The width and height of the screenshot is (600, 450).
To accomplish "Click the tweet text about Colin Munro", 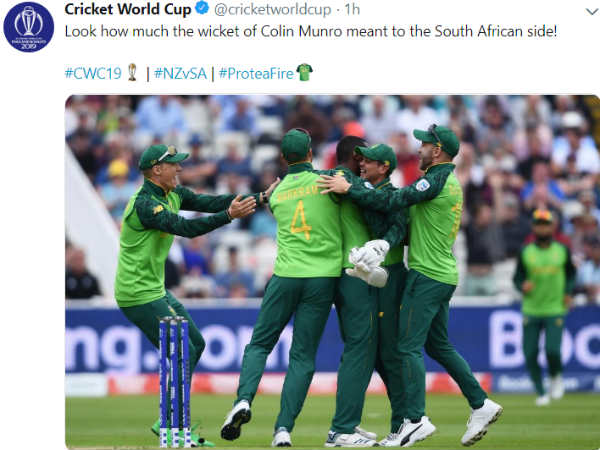I will tap(311, 31).
